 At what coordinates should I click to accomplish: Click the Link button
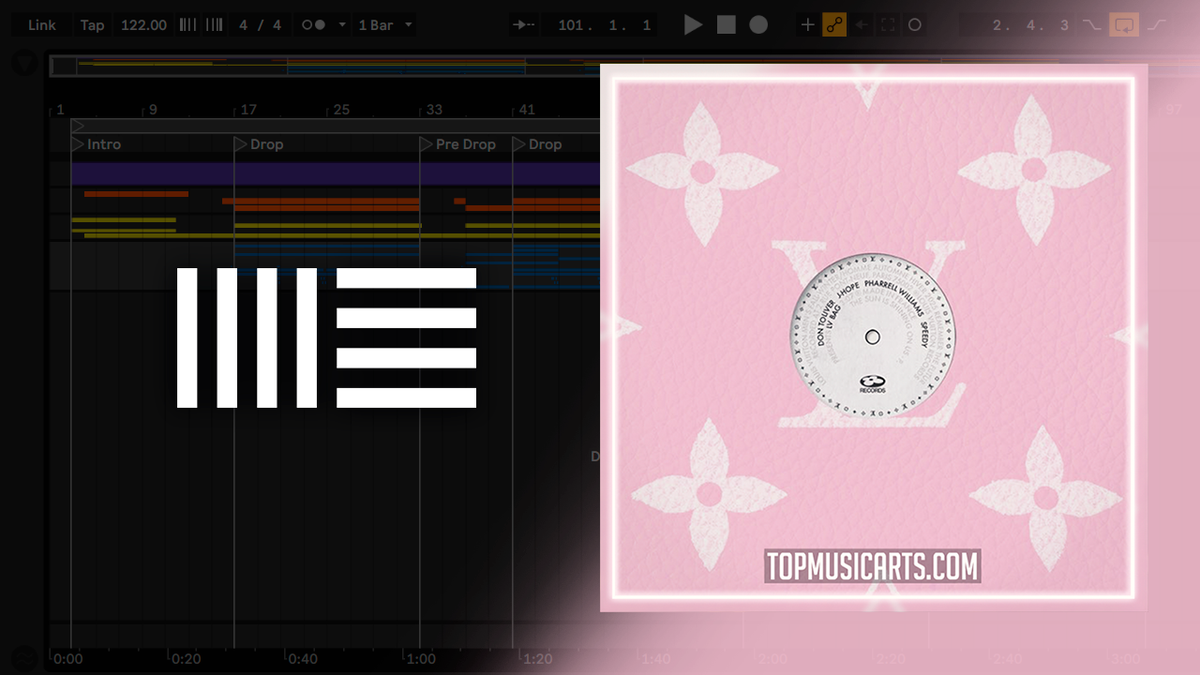(40, 24)
